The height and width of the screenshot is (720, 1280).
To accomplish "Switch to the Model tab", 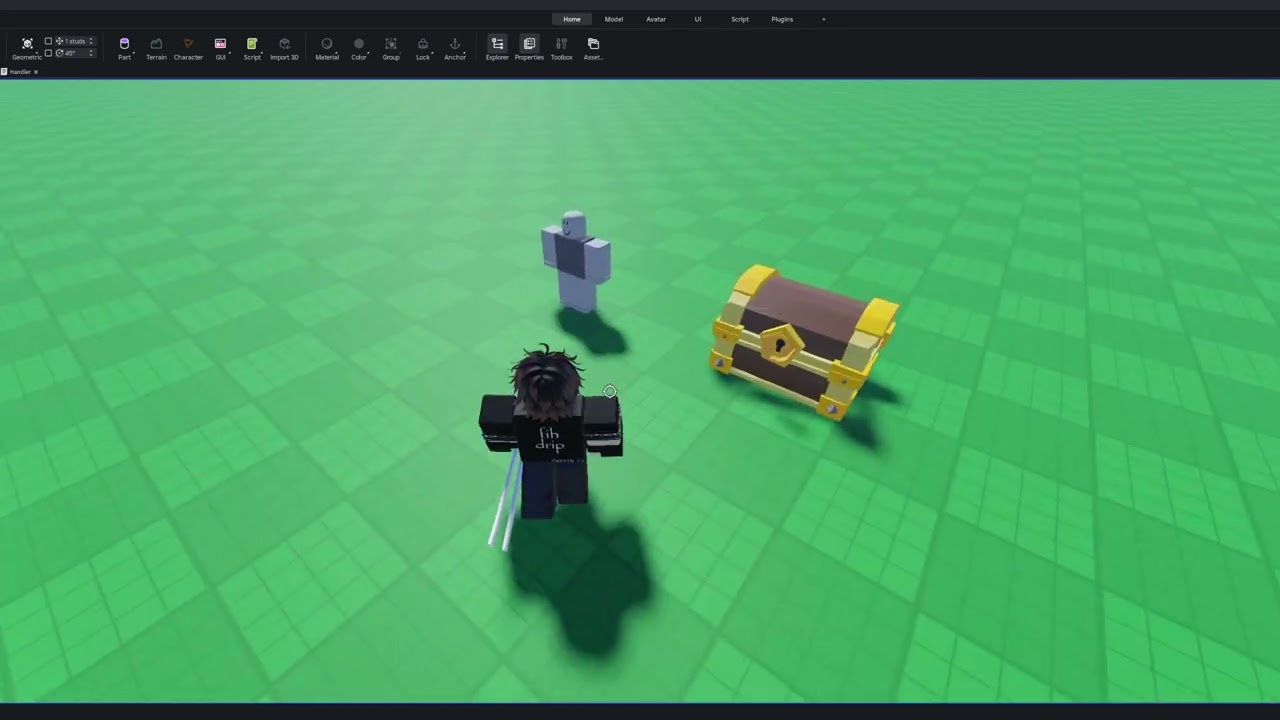I will pyautogui.click(x=614, y=19).
